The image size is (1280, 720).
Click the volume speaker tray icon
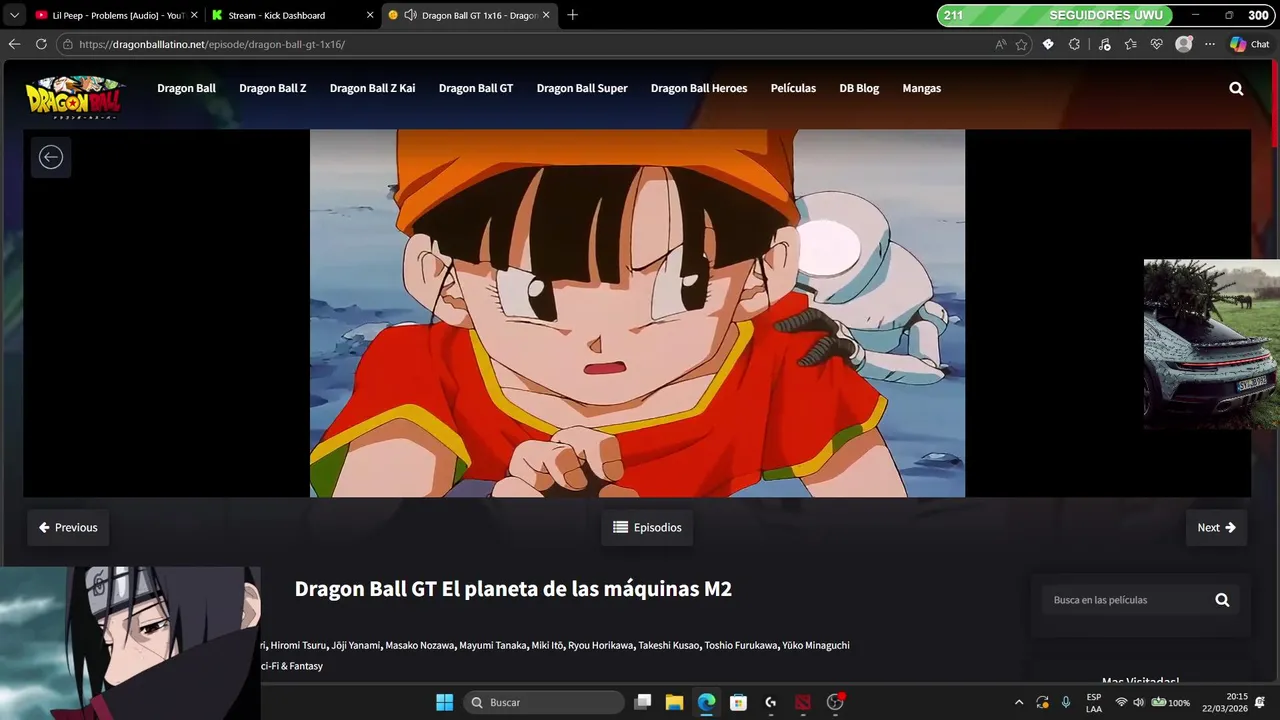[x=1138, y=702]
